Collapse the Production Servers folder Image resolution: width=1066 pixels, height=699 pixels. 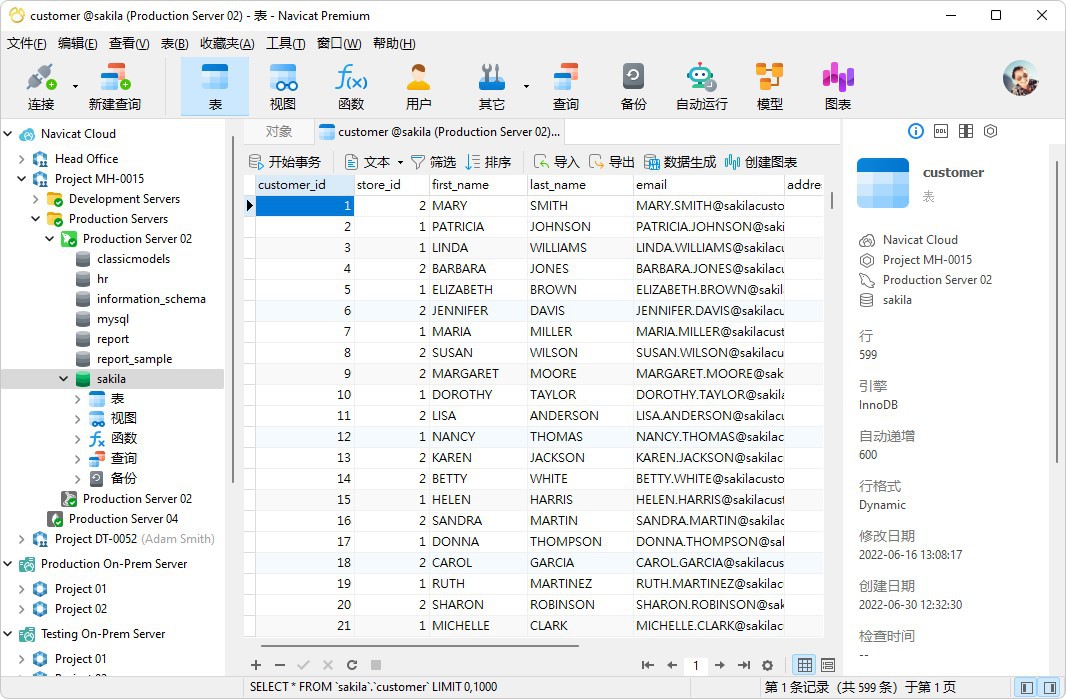click(36, 219)
